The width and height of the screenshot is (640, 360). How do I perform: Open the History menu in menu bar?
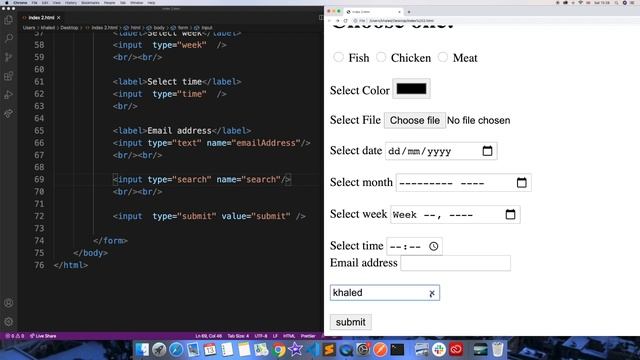pos(71,2)
